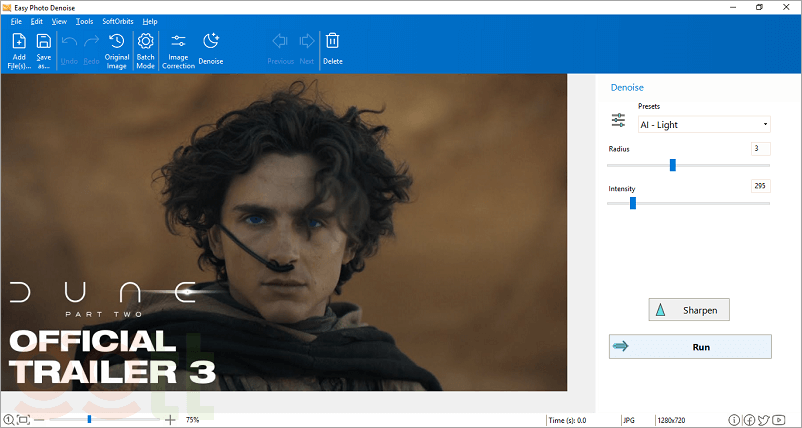The width and height of the screenshot is (802, 428).
Task: Click the Radius slider track
Action: click(x=720, y=165)
